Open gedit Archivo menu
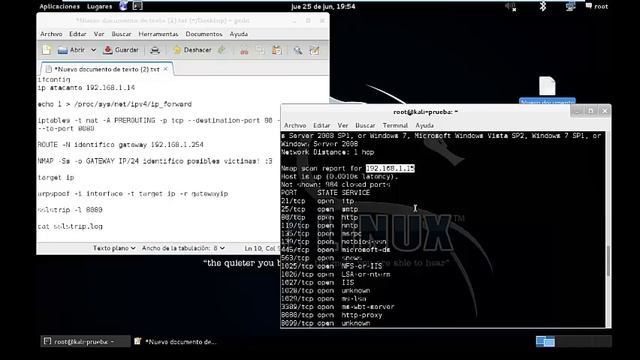Image resolution: width=640 pixels, height=360 pixels. point(51,34)
